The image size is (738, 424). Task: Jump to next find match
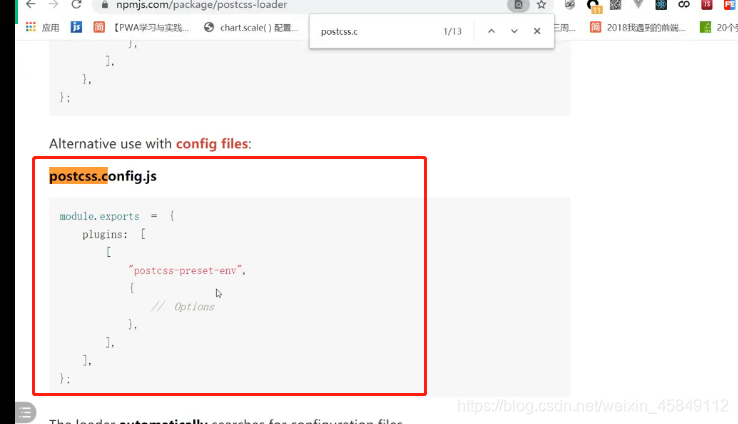(514, 31)
